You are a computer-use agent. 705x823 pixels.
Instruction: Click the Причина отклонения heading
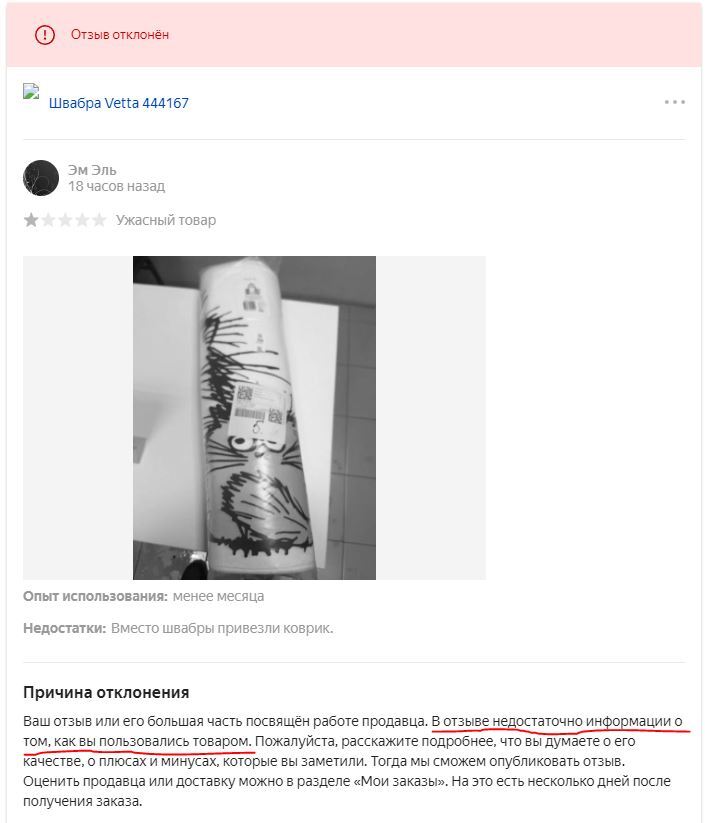pyautogui.click(x=106, y=693)
